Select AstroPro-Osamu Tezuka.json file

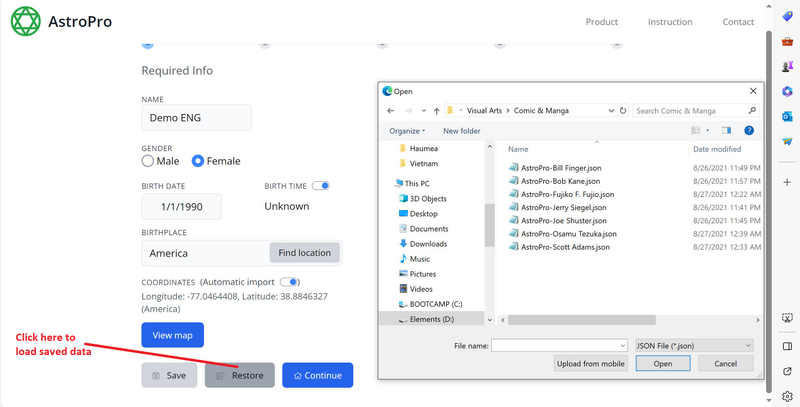[x=562, y=233]
